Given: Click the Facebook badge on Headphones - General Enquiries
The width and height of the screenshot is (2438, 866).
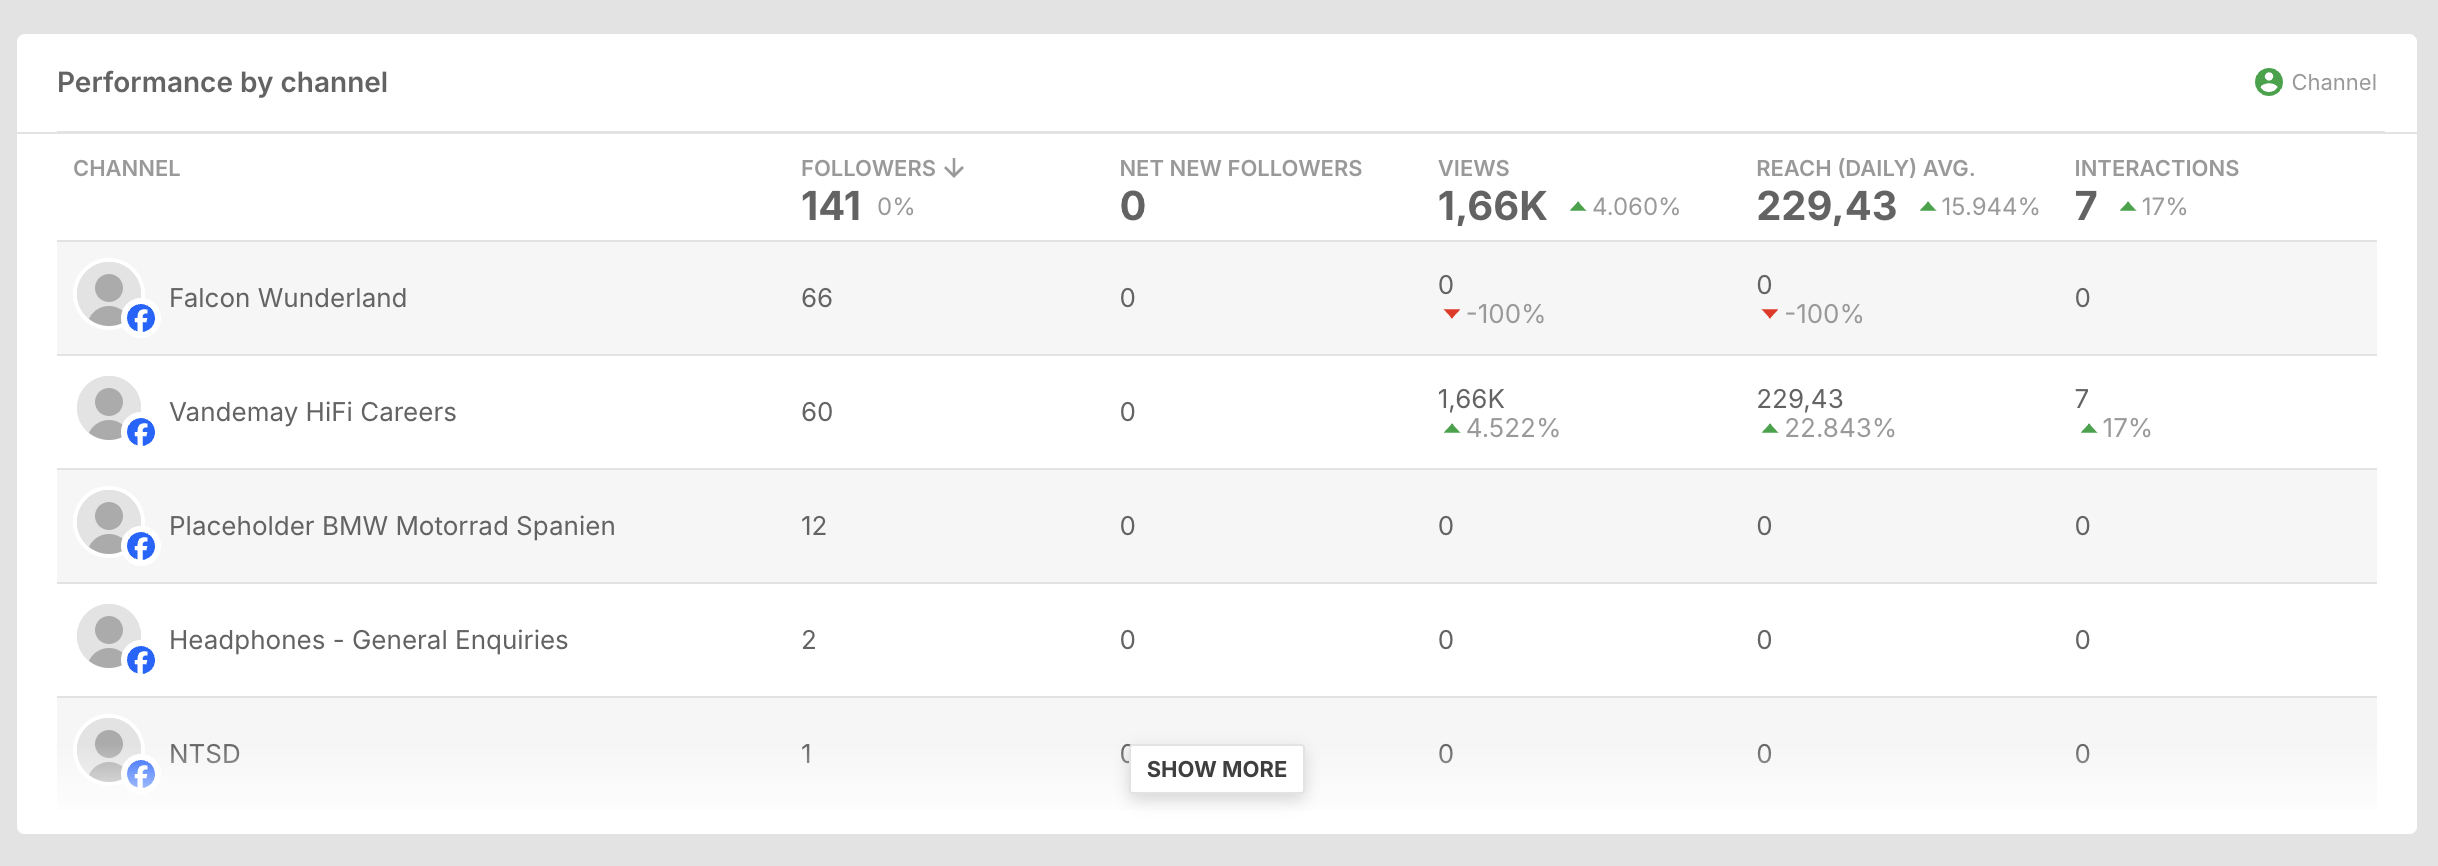Looking at the screenshot, I should [141, 660].
